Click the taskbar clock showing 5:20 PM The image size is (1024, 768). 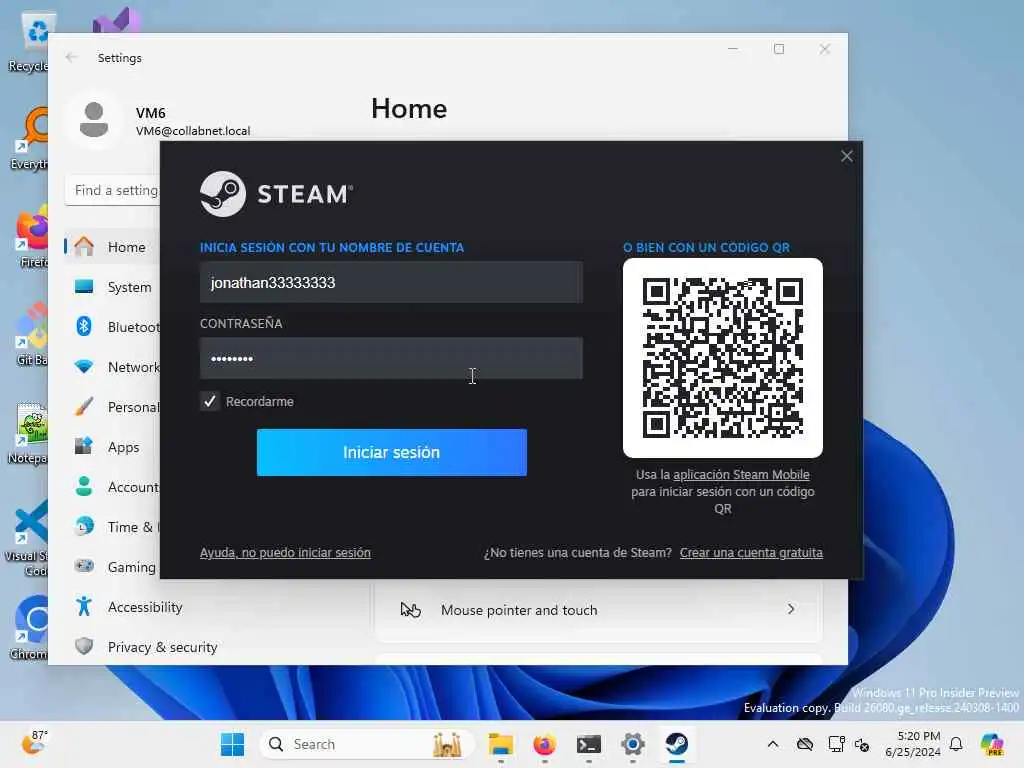(x=913, y=744)
